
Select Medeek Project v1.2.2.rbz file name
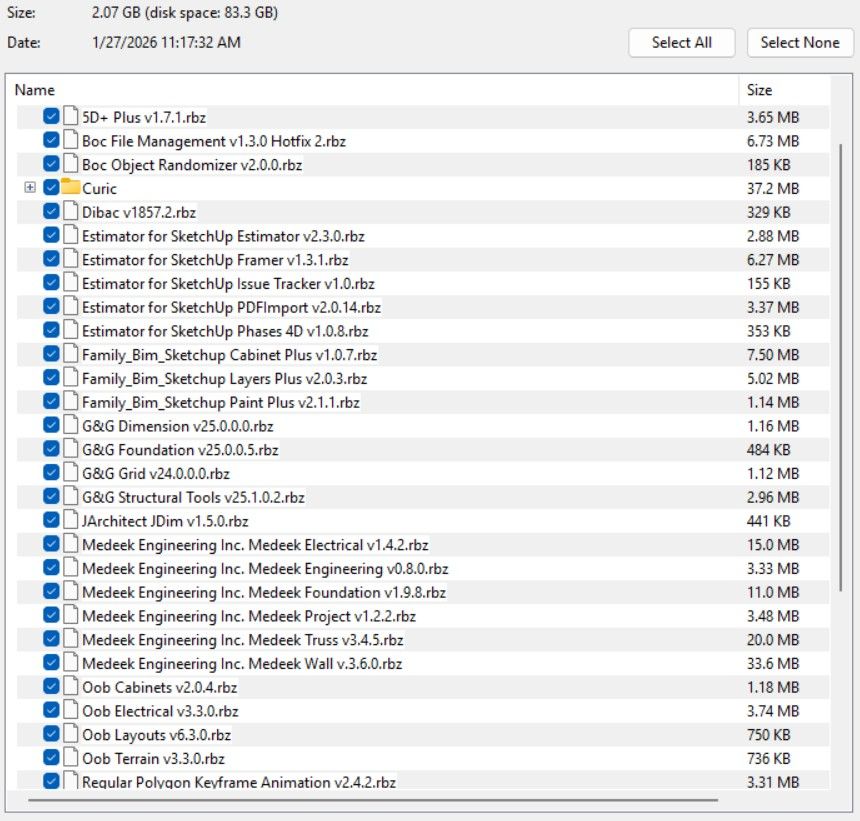point(249,616)
